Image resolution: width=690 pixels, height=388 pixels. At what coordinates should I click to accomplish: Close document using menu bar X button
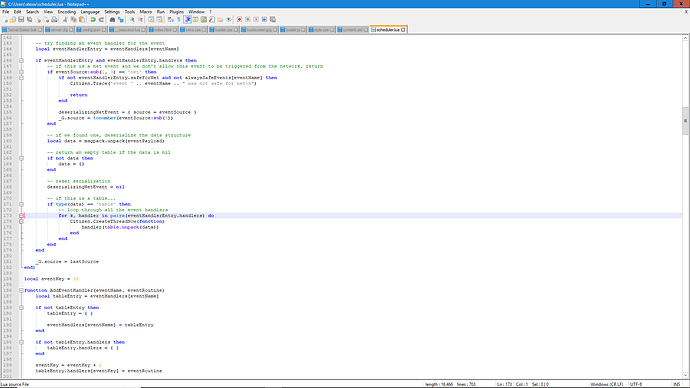click(686, 12)
